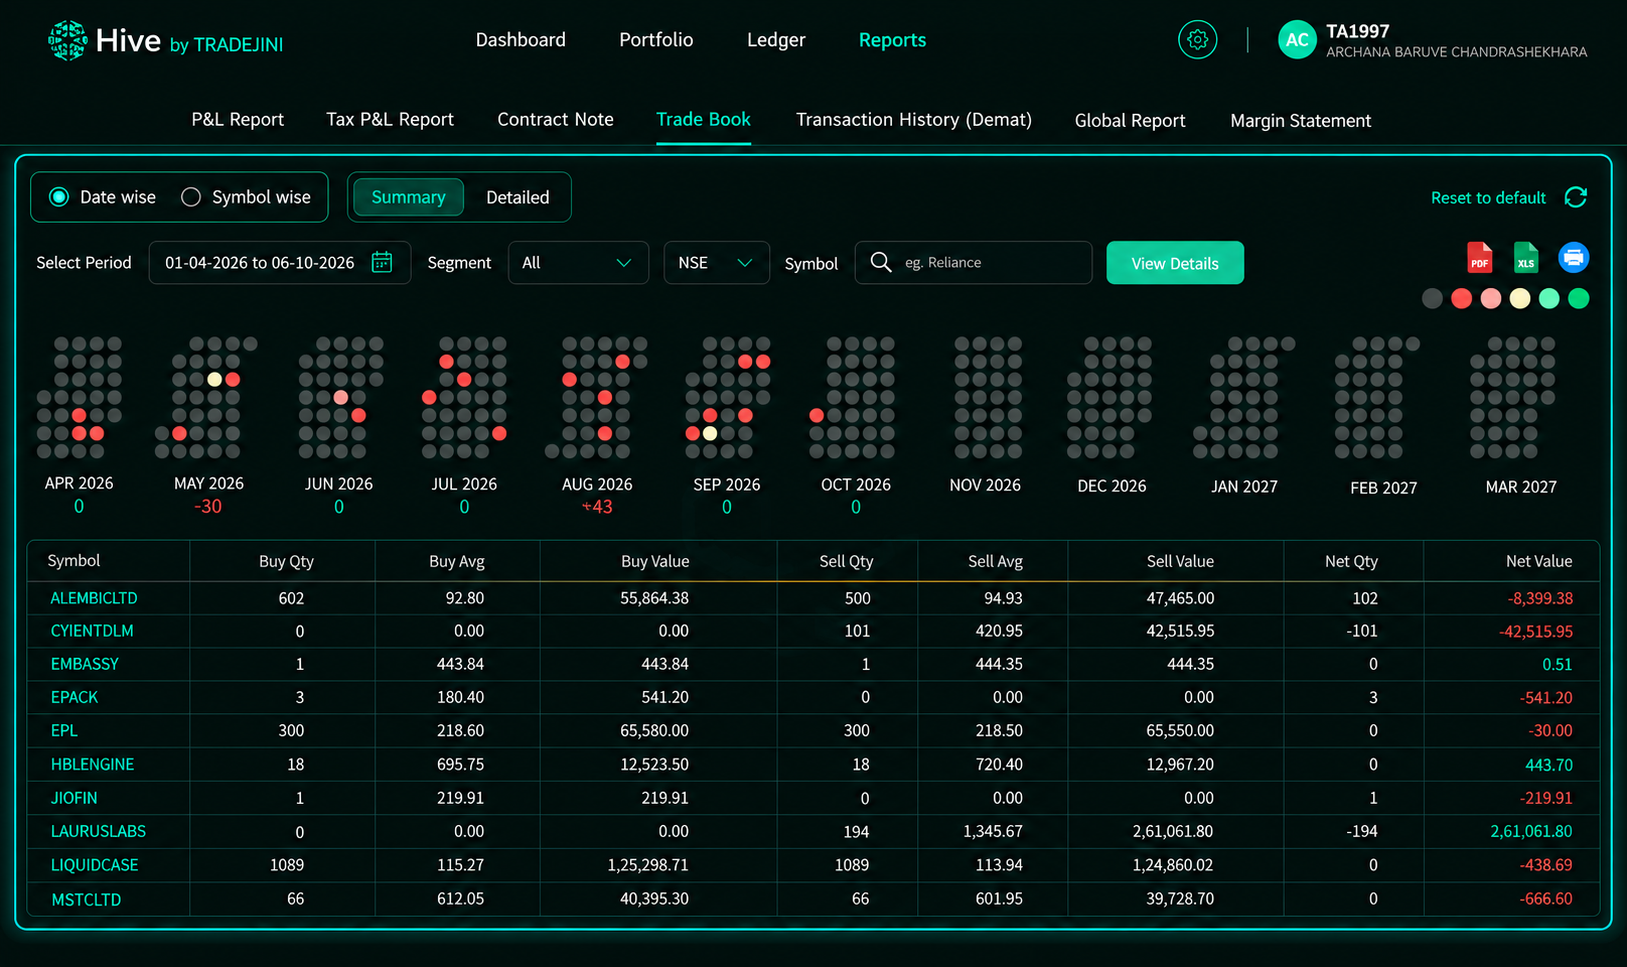Click the View Details button
This screenshot has width=1627, height=967.
click(1175, 263)
